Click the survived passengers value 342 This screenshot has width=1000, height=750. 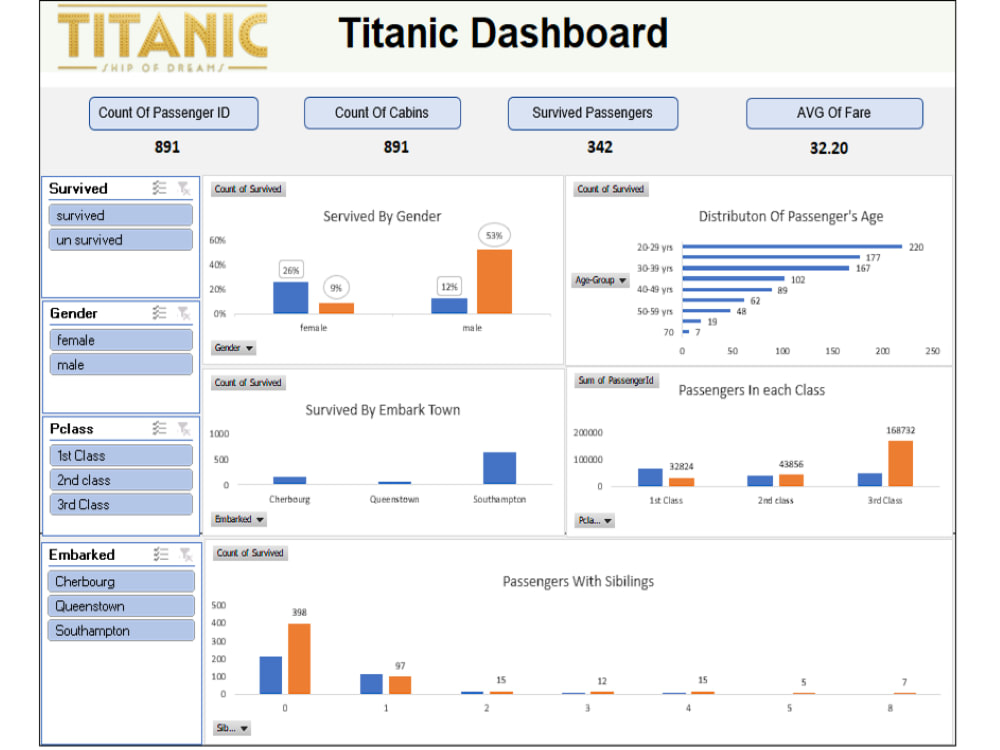click(599, 147)
